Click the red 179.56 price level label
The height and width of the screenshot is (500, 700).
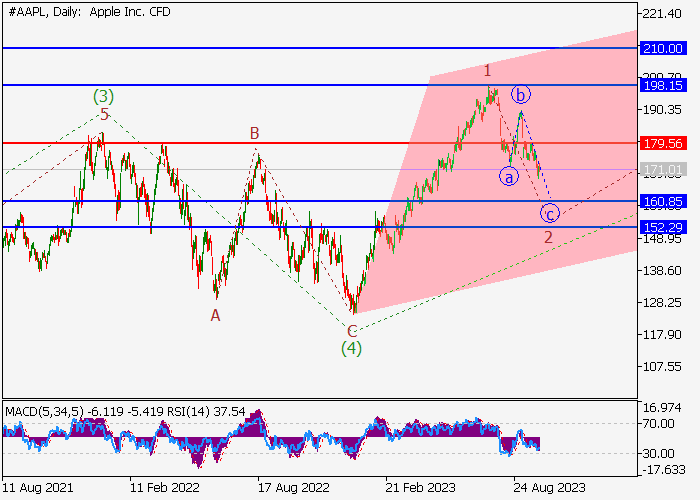(663, 143)
